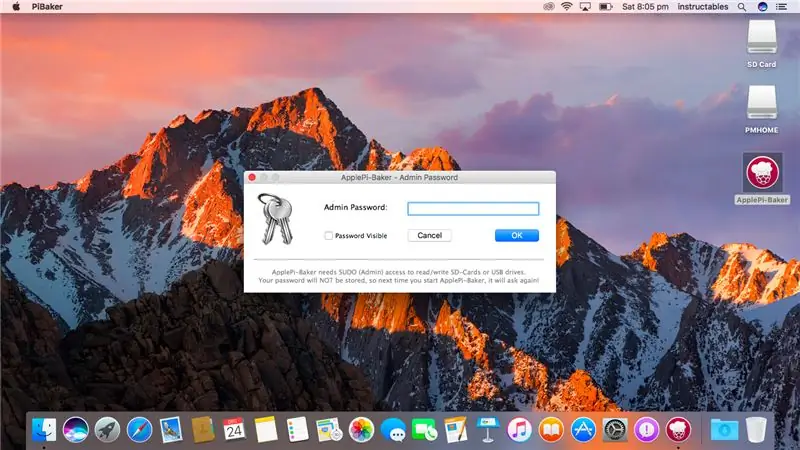Open Photos colorful flower icon
This screenshot has width=800, height=450.
point(361,430)
